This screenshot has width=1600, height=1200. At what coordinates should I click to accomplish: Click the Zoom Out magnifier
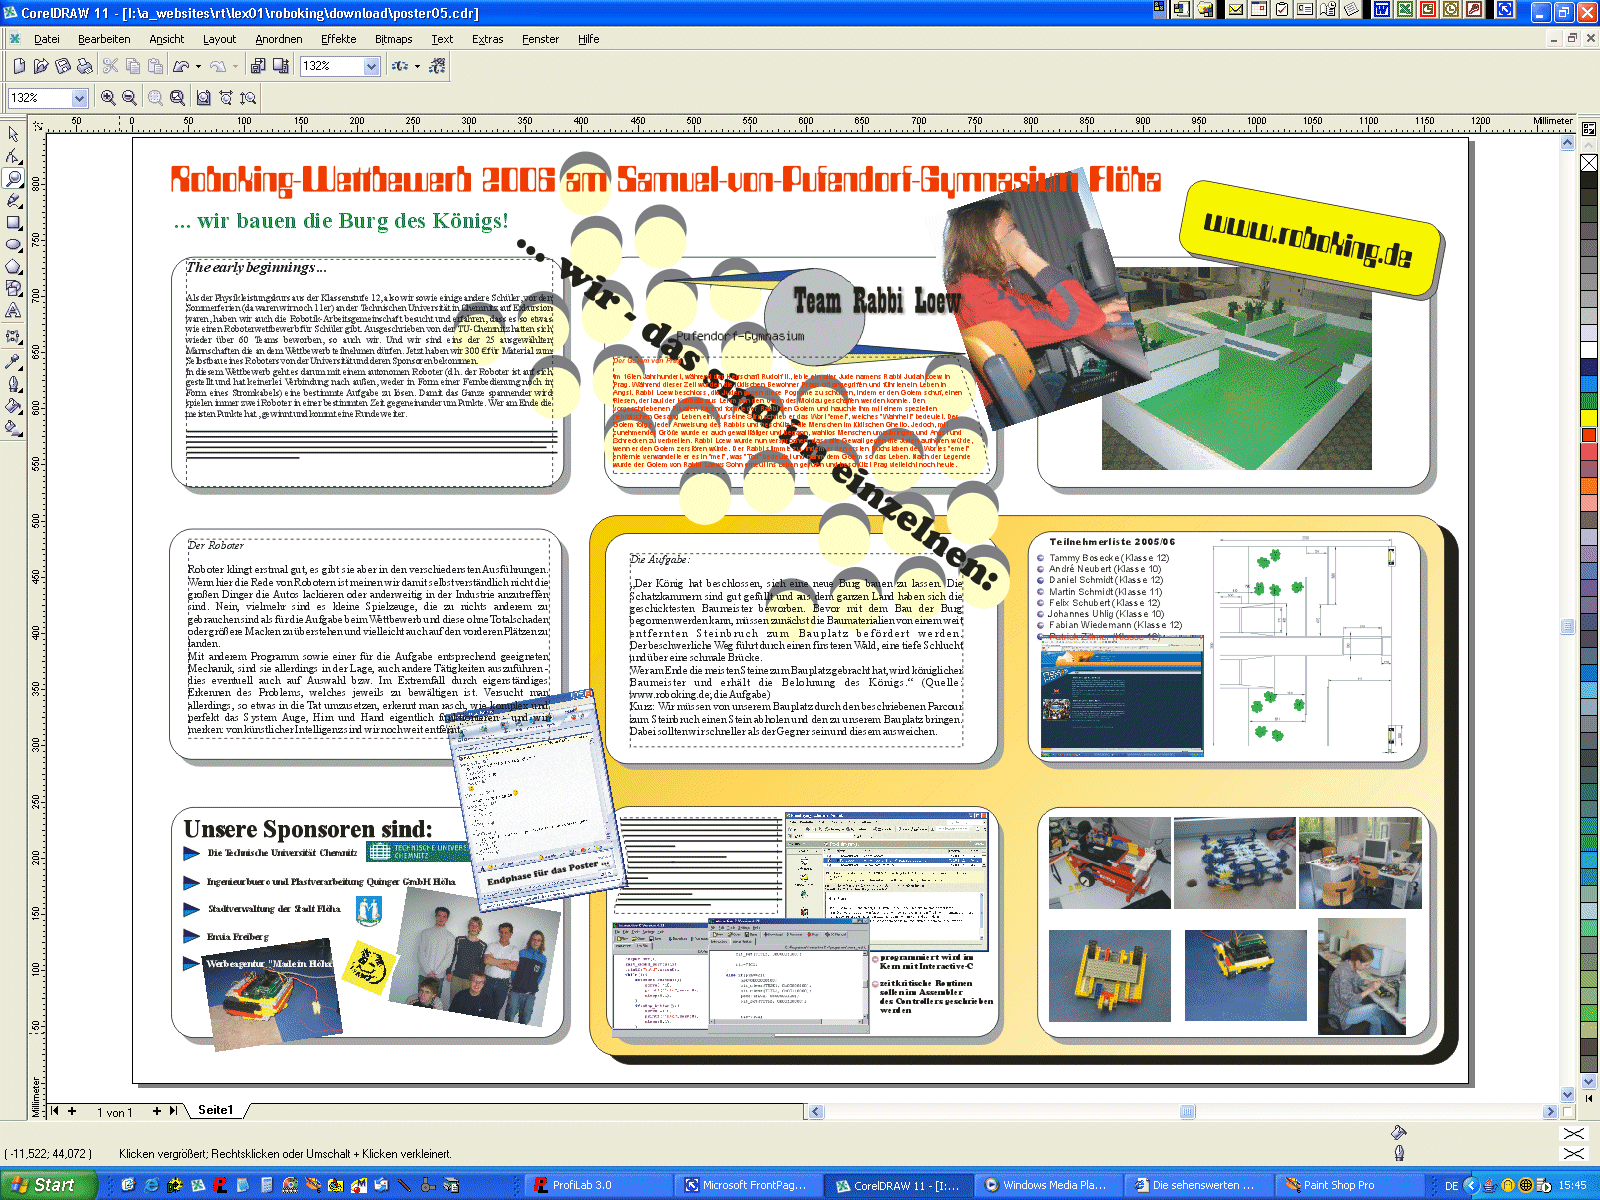[x=129, y=97]
